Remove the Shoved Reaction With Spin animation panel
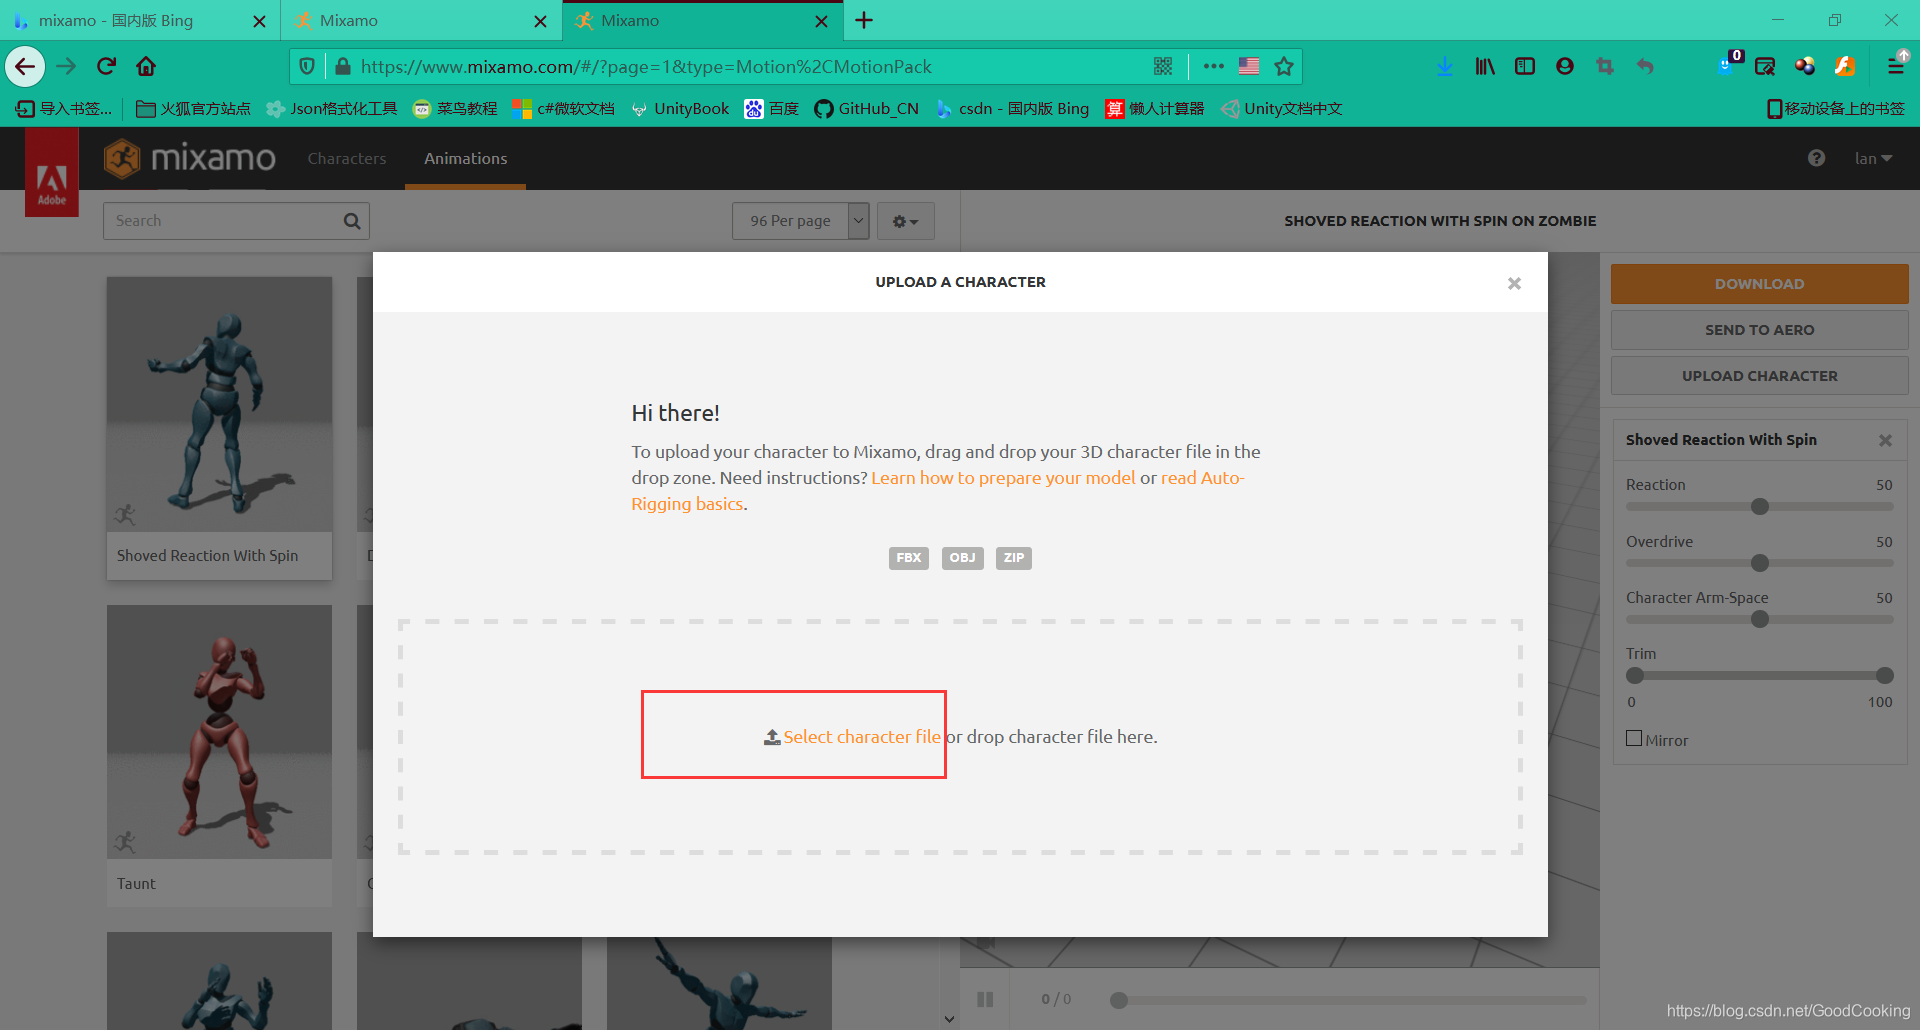 click(1885, 440)
